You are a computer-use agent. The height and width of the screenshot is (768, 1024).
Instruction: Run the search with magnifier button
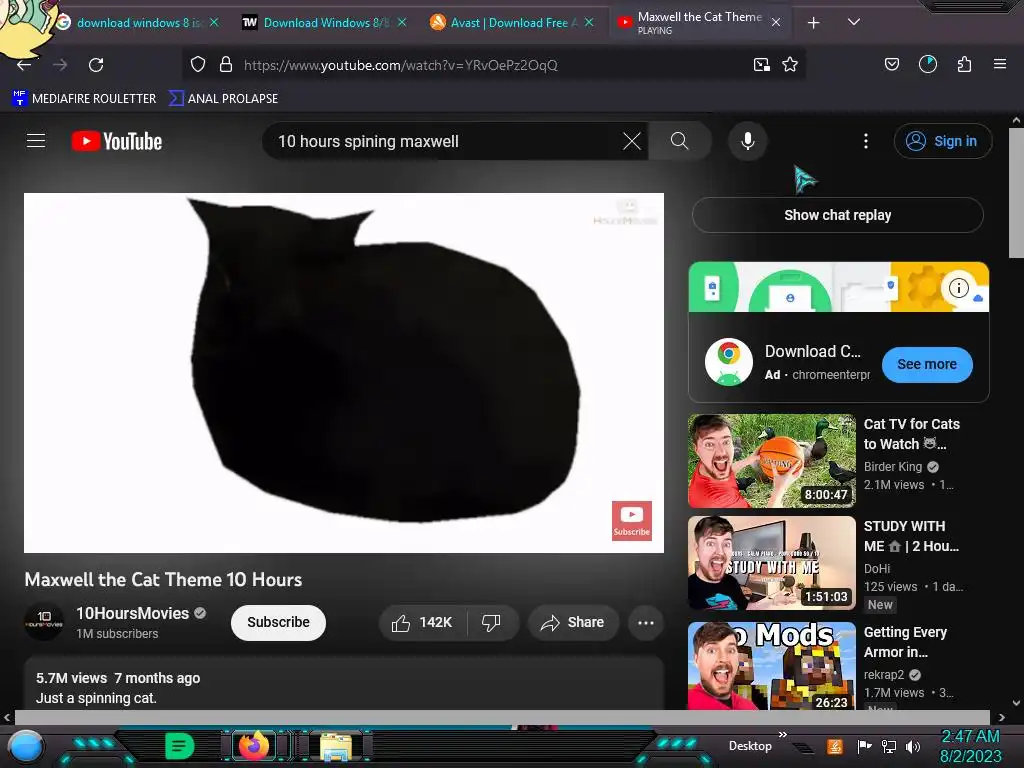pyautogui.click(x=679, y=141)
